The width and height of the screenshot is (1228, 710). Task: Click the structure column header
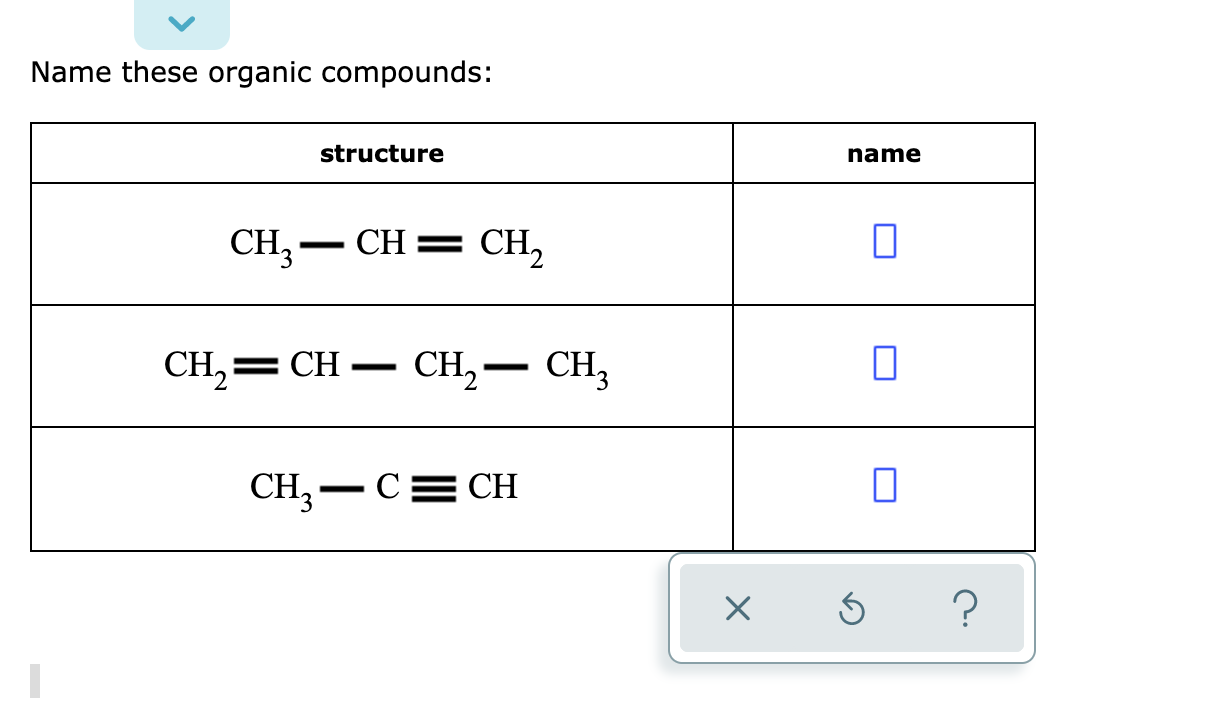(381, 153)
